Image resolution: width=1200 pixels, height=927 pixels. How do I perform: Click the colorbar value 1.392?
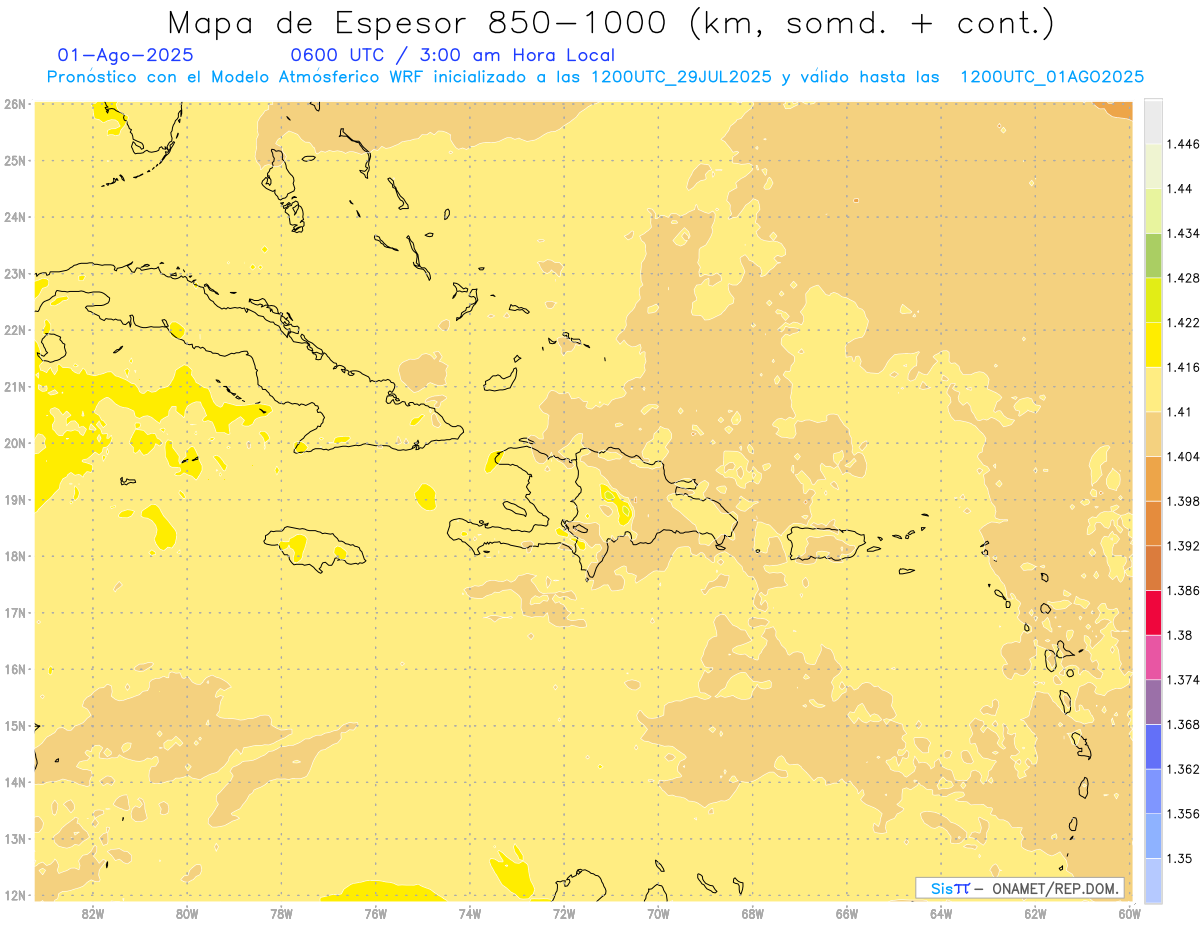click(x=1184, y=546)
